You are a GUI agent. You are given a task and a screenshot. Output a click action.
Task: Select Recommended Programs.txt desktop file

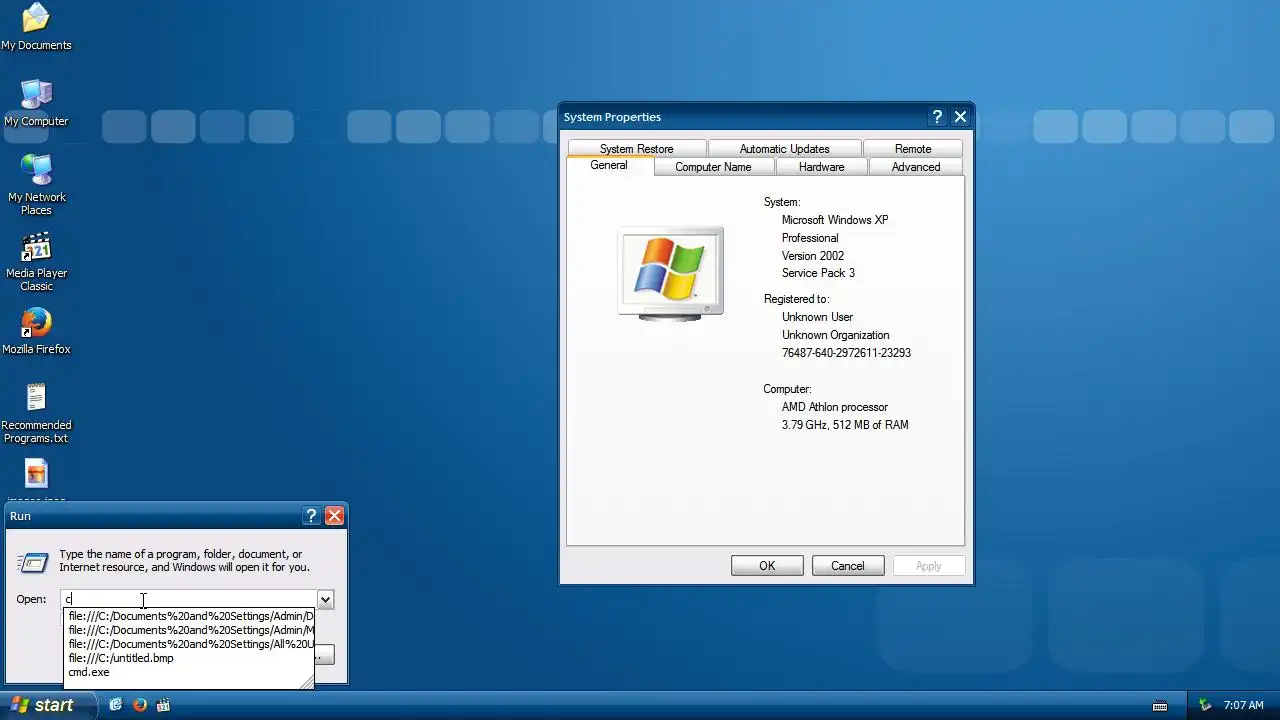coord(36,413)
